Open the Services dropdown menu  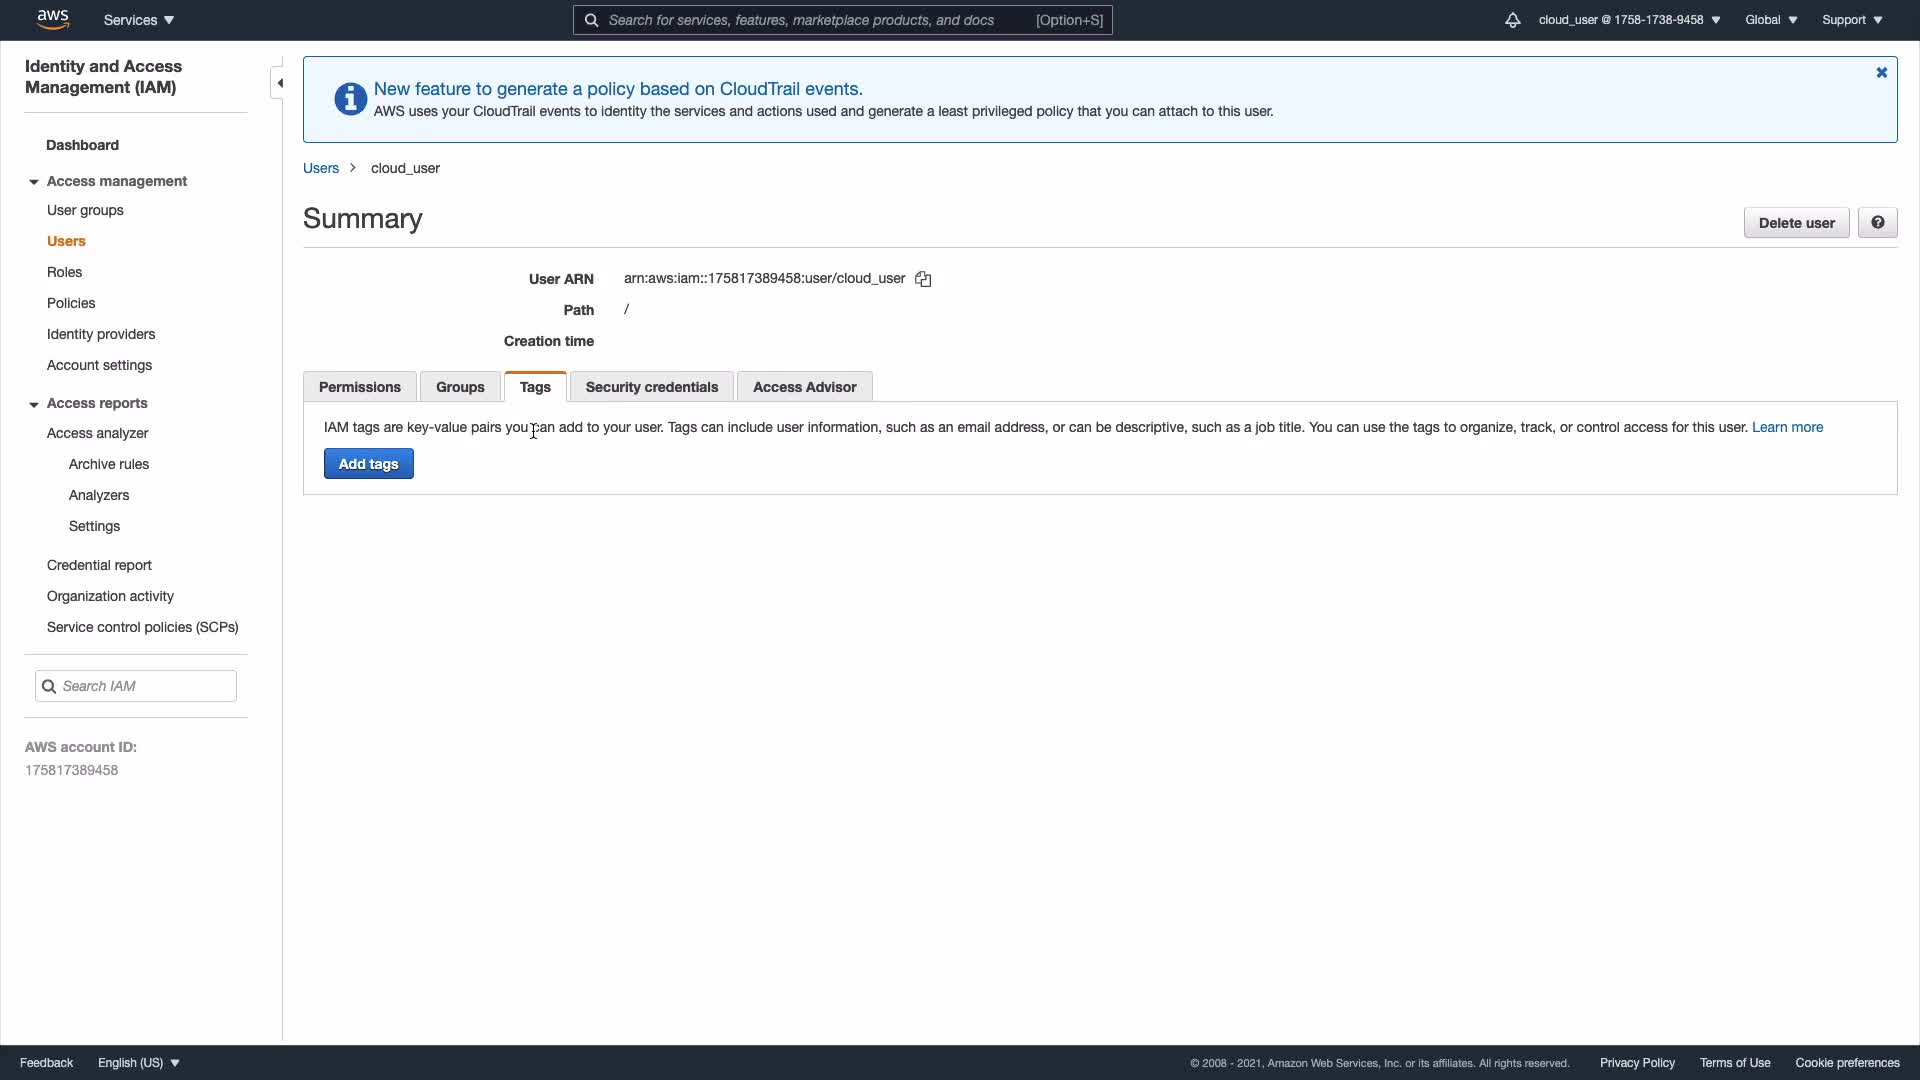tap(139, 20)
